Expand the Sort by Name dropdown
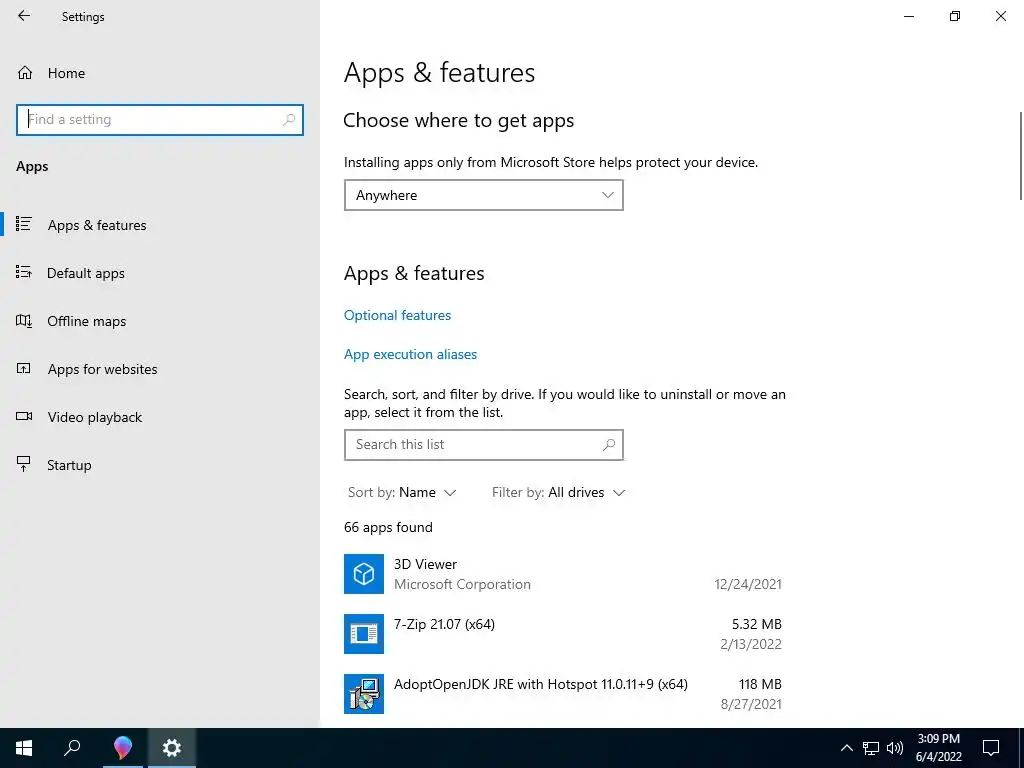This screenshot has width=1024, height=768. (402, 492)
